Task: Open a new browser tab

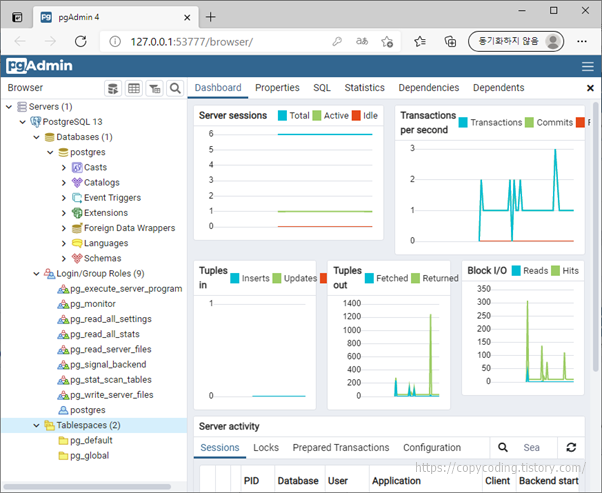Action: [x=210, y=17]
